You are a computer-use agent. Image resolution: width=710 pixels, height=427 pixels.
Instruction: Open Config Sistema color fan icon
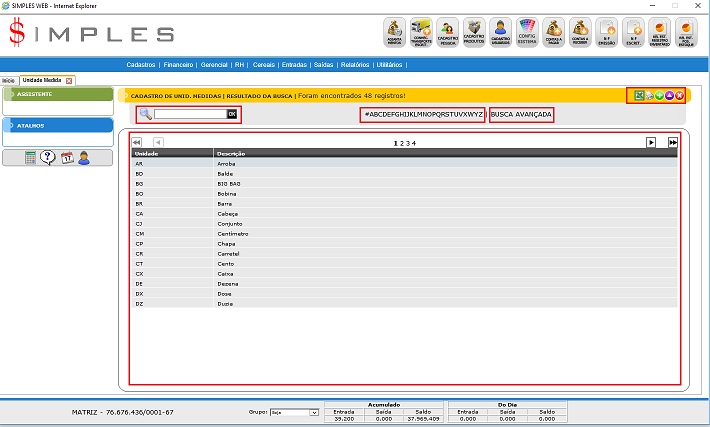click(x=528, y=33)
